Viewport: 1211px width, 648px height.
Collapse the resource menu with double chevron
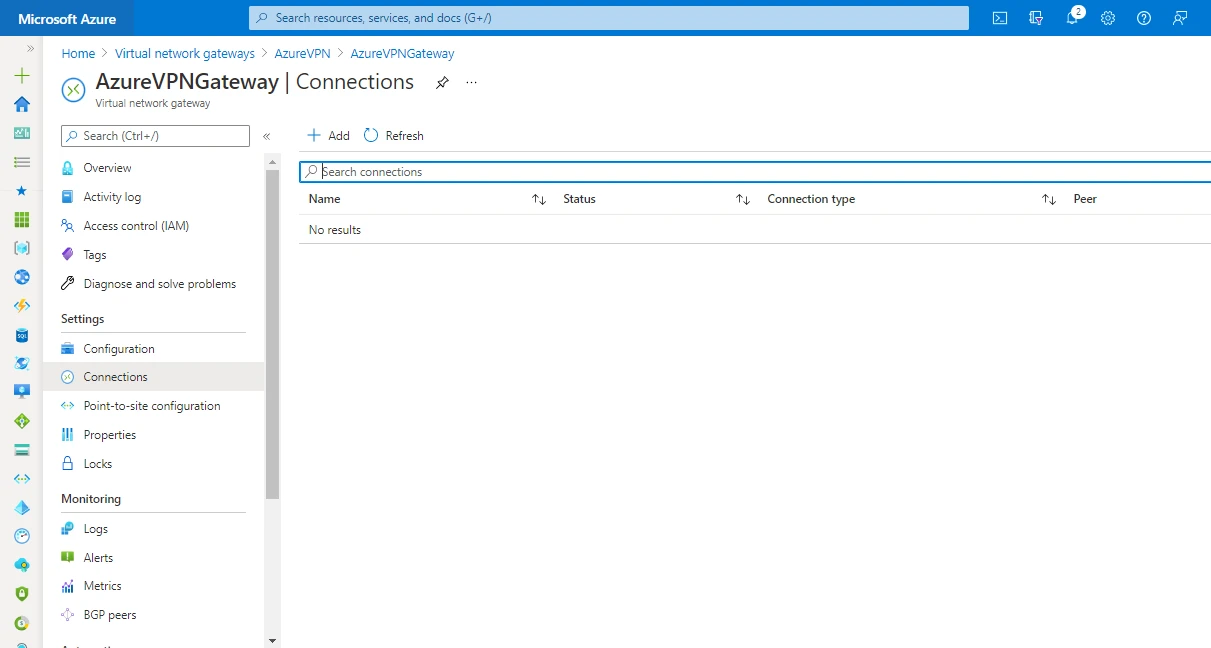coord(267,136)
